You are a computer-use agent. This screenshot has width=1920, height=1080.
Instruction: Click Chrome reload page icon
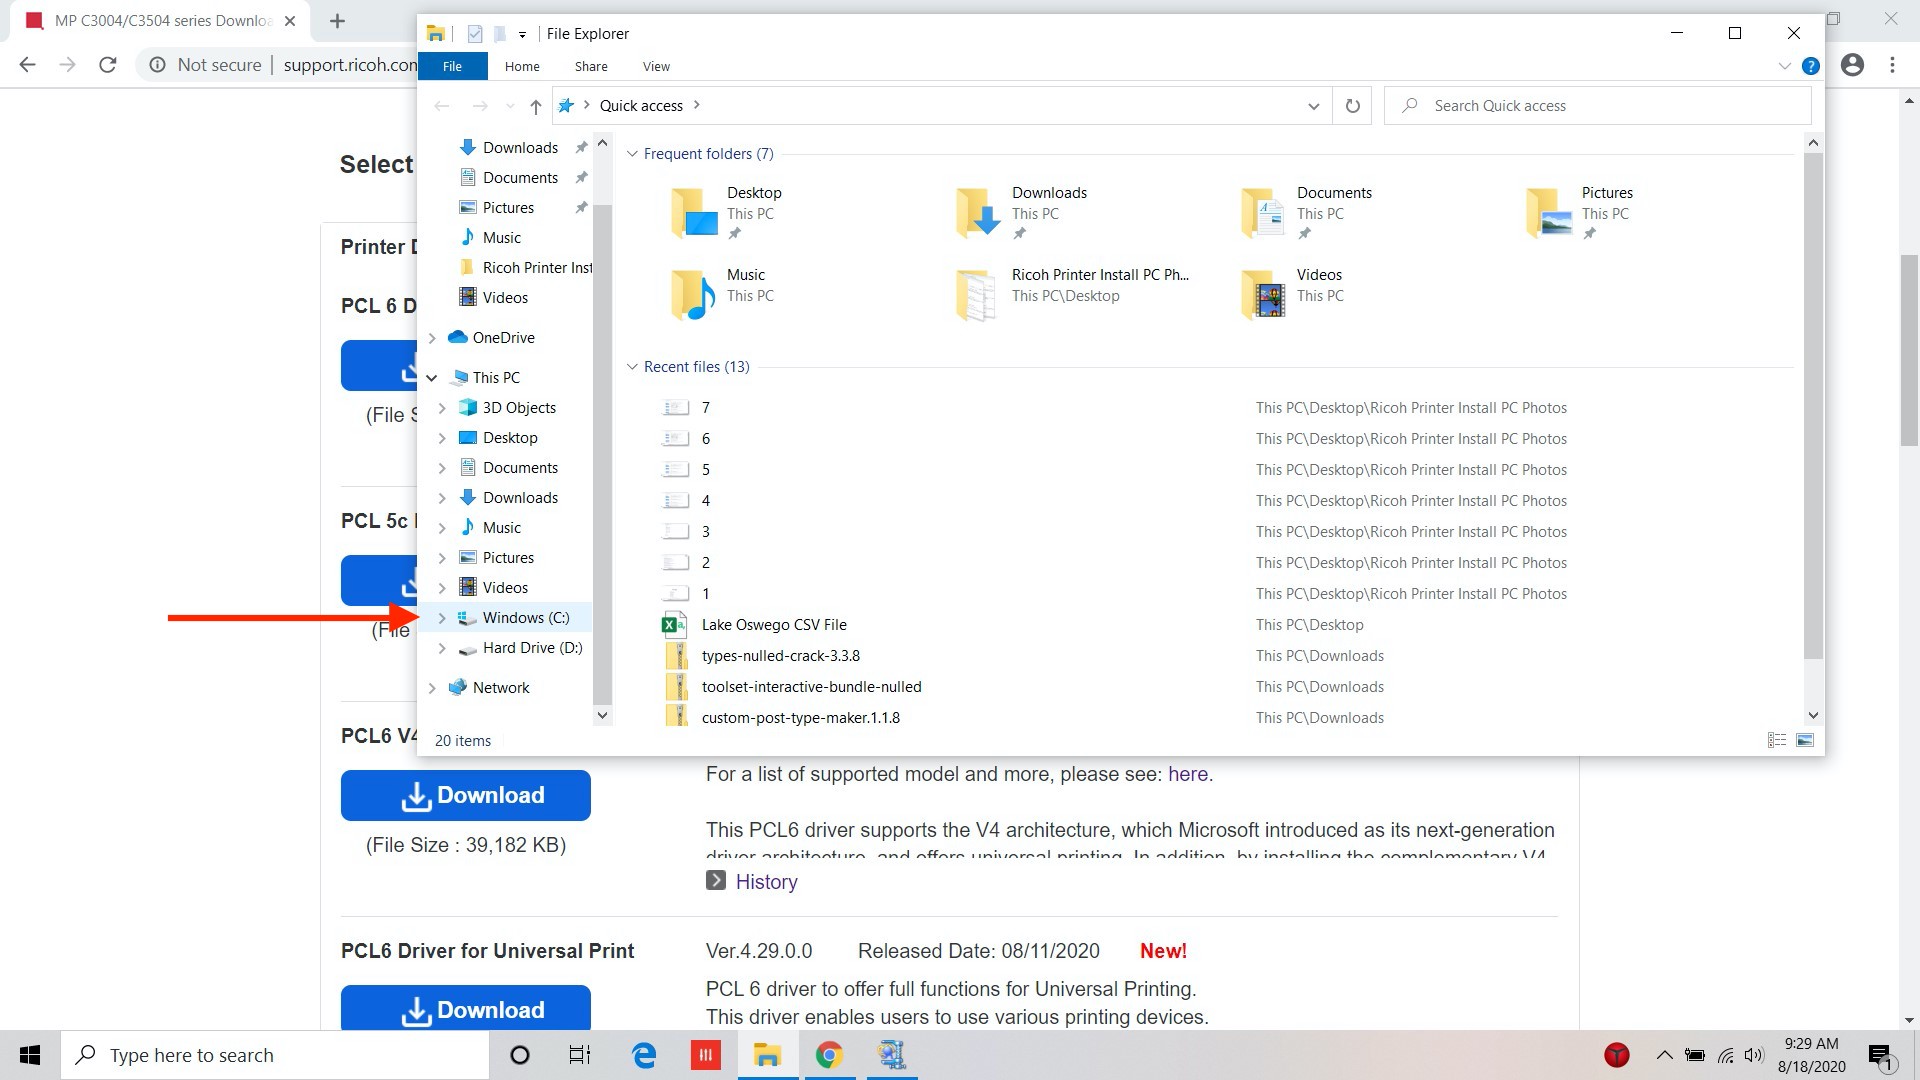tap(108, 65)
